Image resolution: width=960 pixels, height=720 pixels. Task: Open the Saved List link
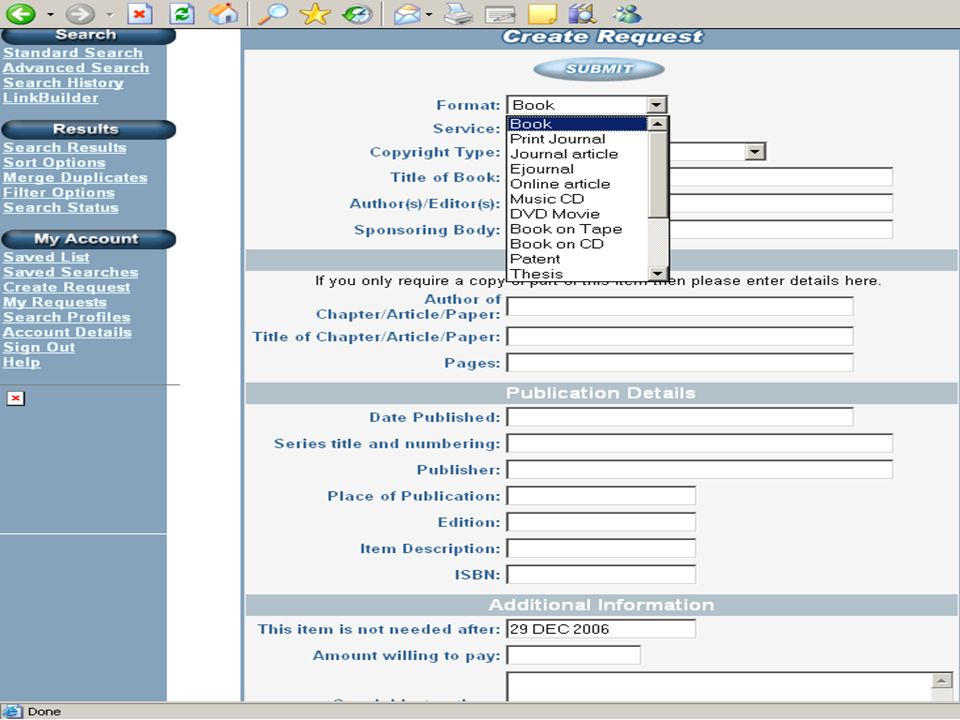[46, 257]
